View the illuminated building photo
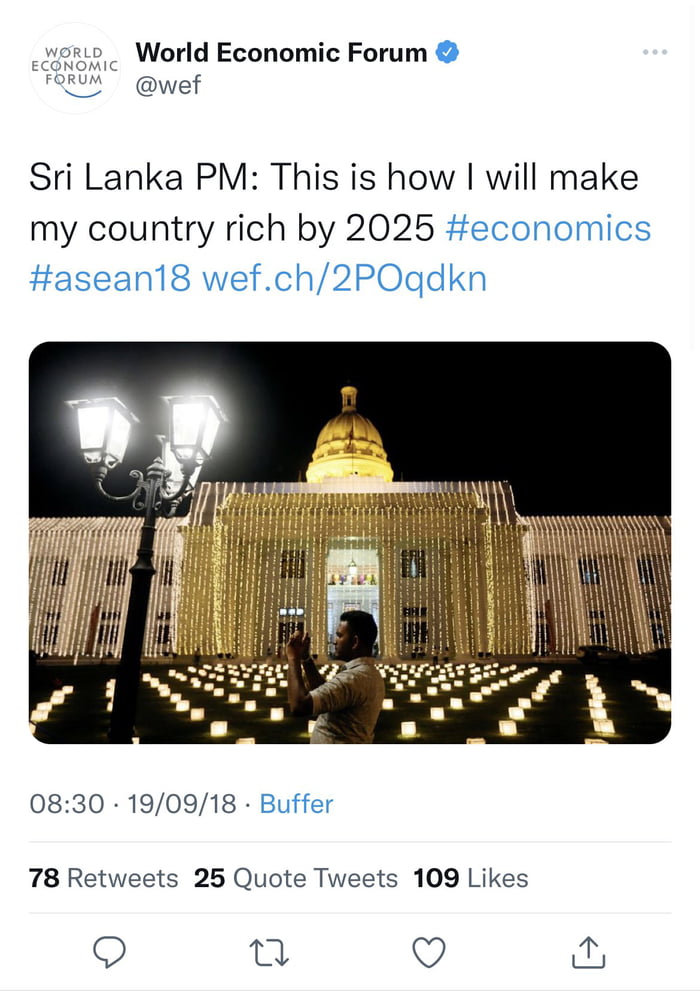This screenshot has height=996, width=700. (x=350, y=542)
